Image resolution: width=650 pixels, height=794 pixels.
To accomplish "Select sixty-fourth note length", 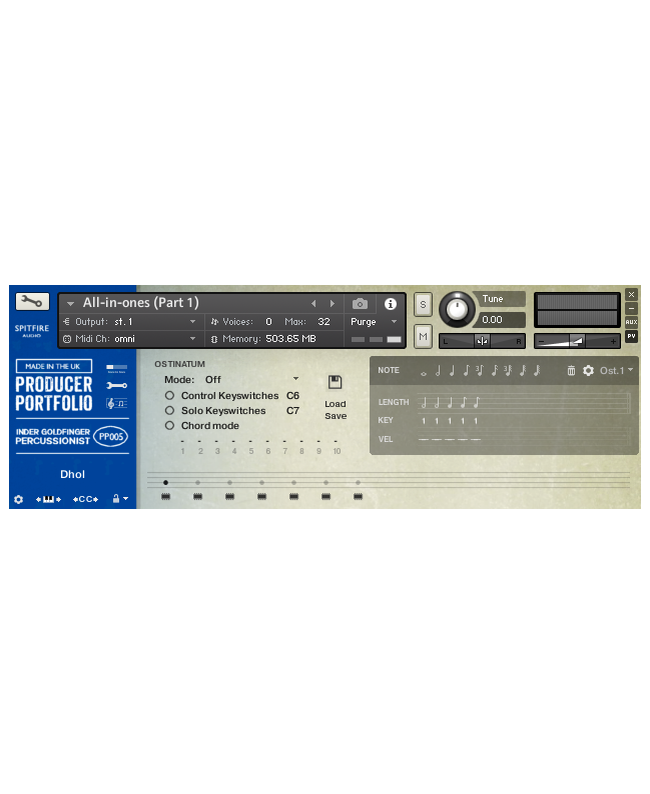I will pos(537,371).
